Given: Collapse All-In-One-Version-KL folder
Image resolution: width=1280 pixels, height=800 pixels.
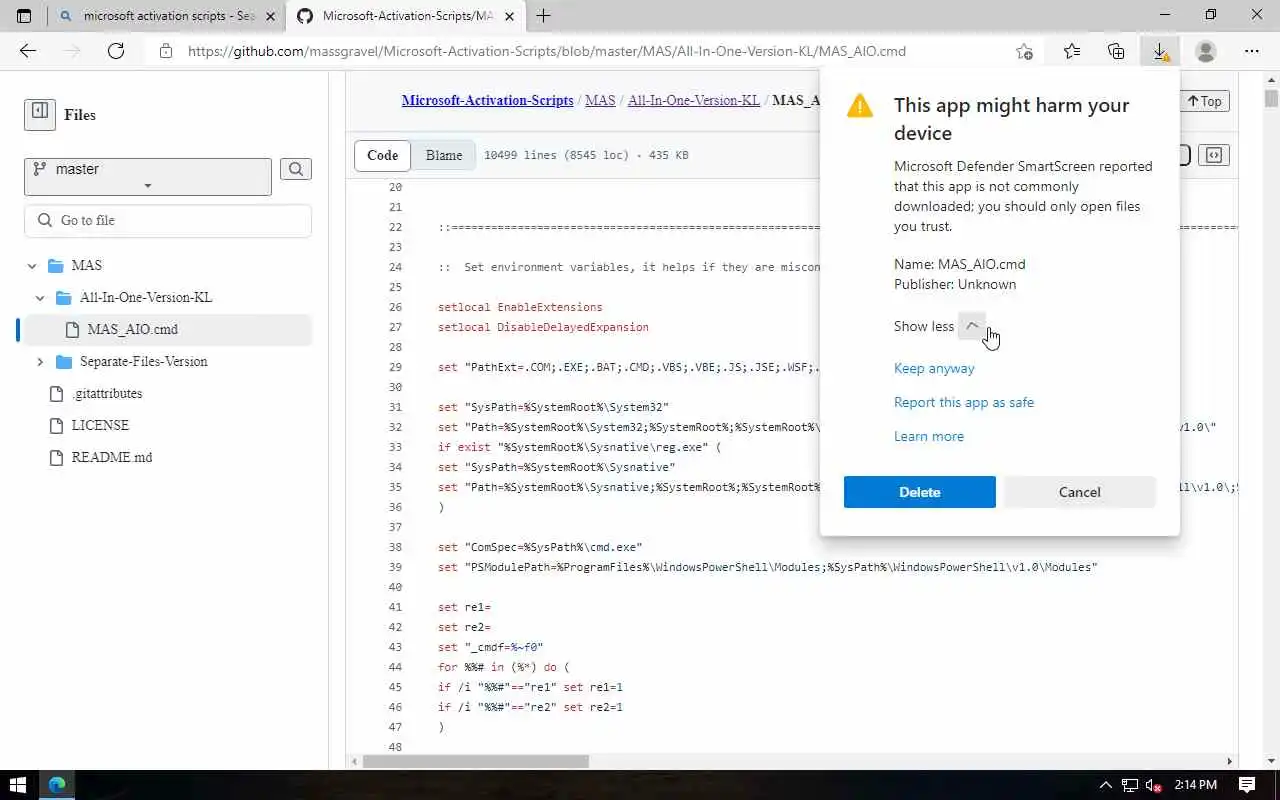Looking at the screenshot, I should point(40,298).
